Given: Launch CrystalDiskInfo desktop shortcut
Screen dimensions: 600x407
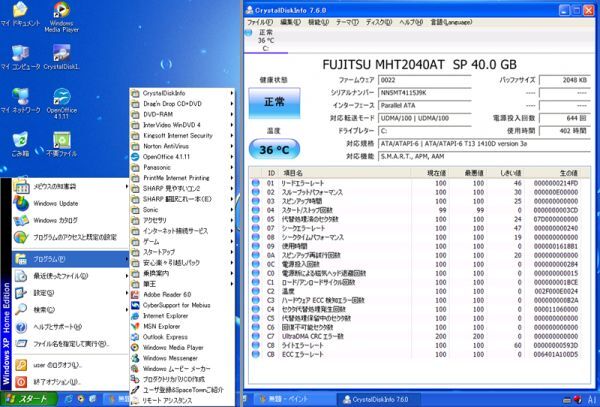Looking at the screenshot, I should click(x=61, y=57).
